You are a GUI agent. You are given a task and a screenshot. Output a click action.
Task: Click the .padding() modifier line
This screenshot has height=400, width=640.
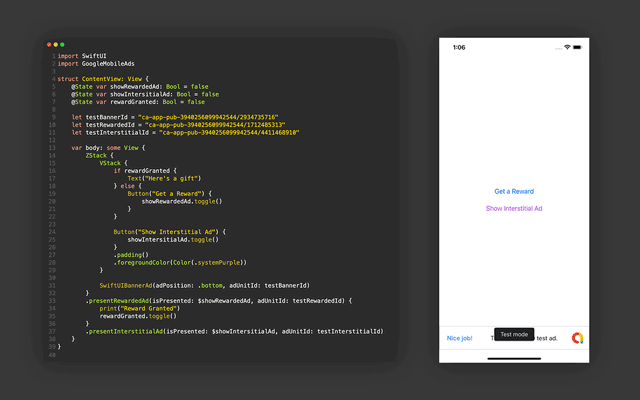pyautogui.click(x=131, y=255)
